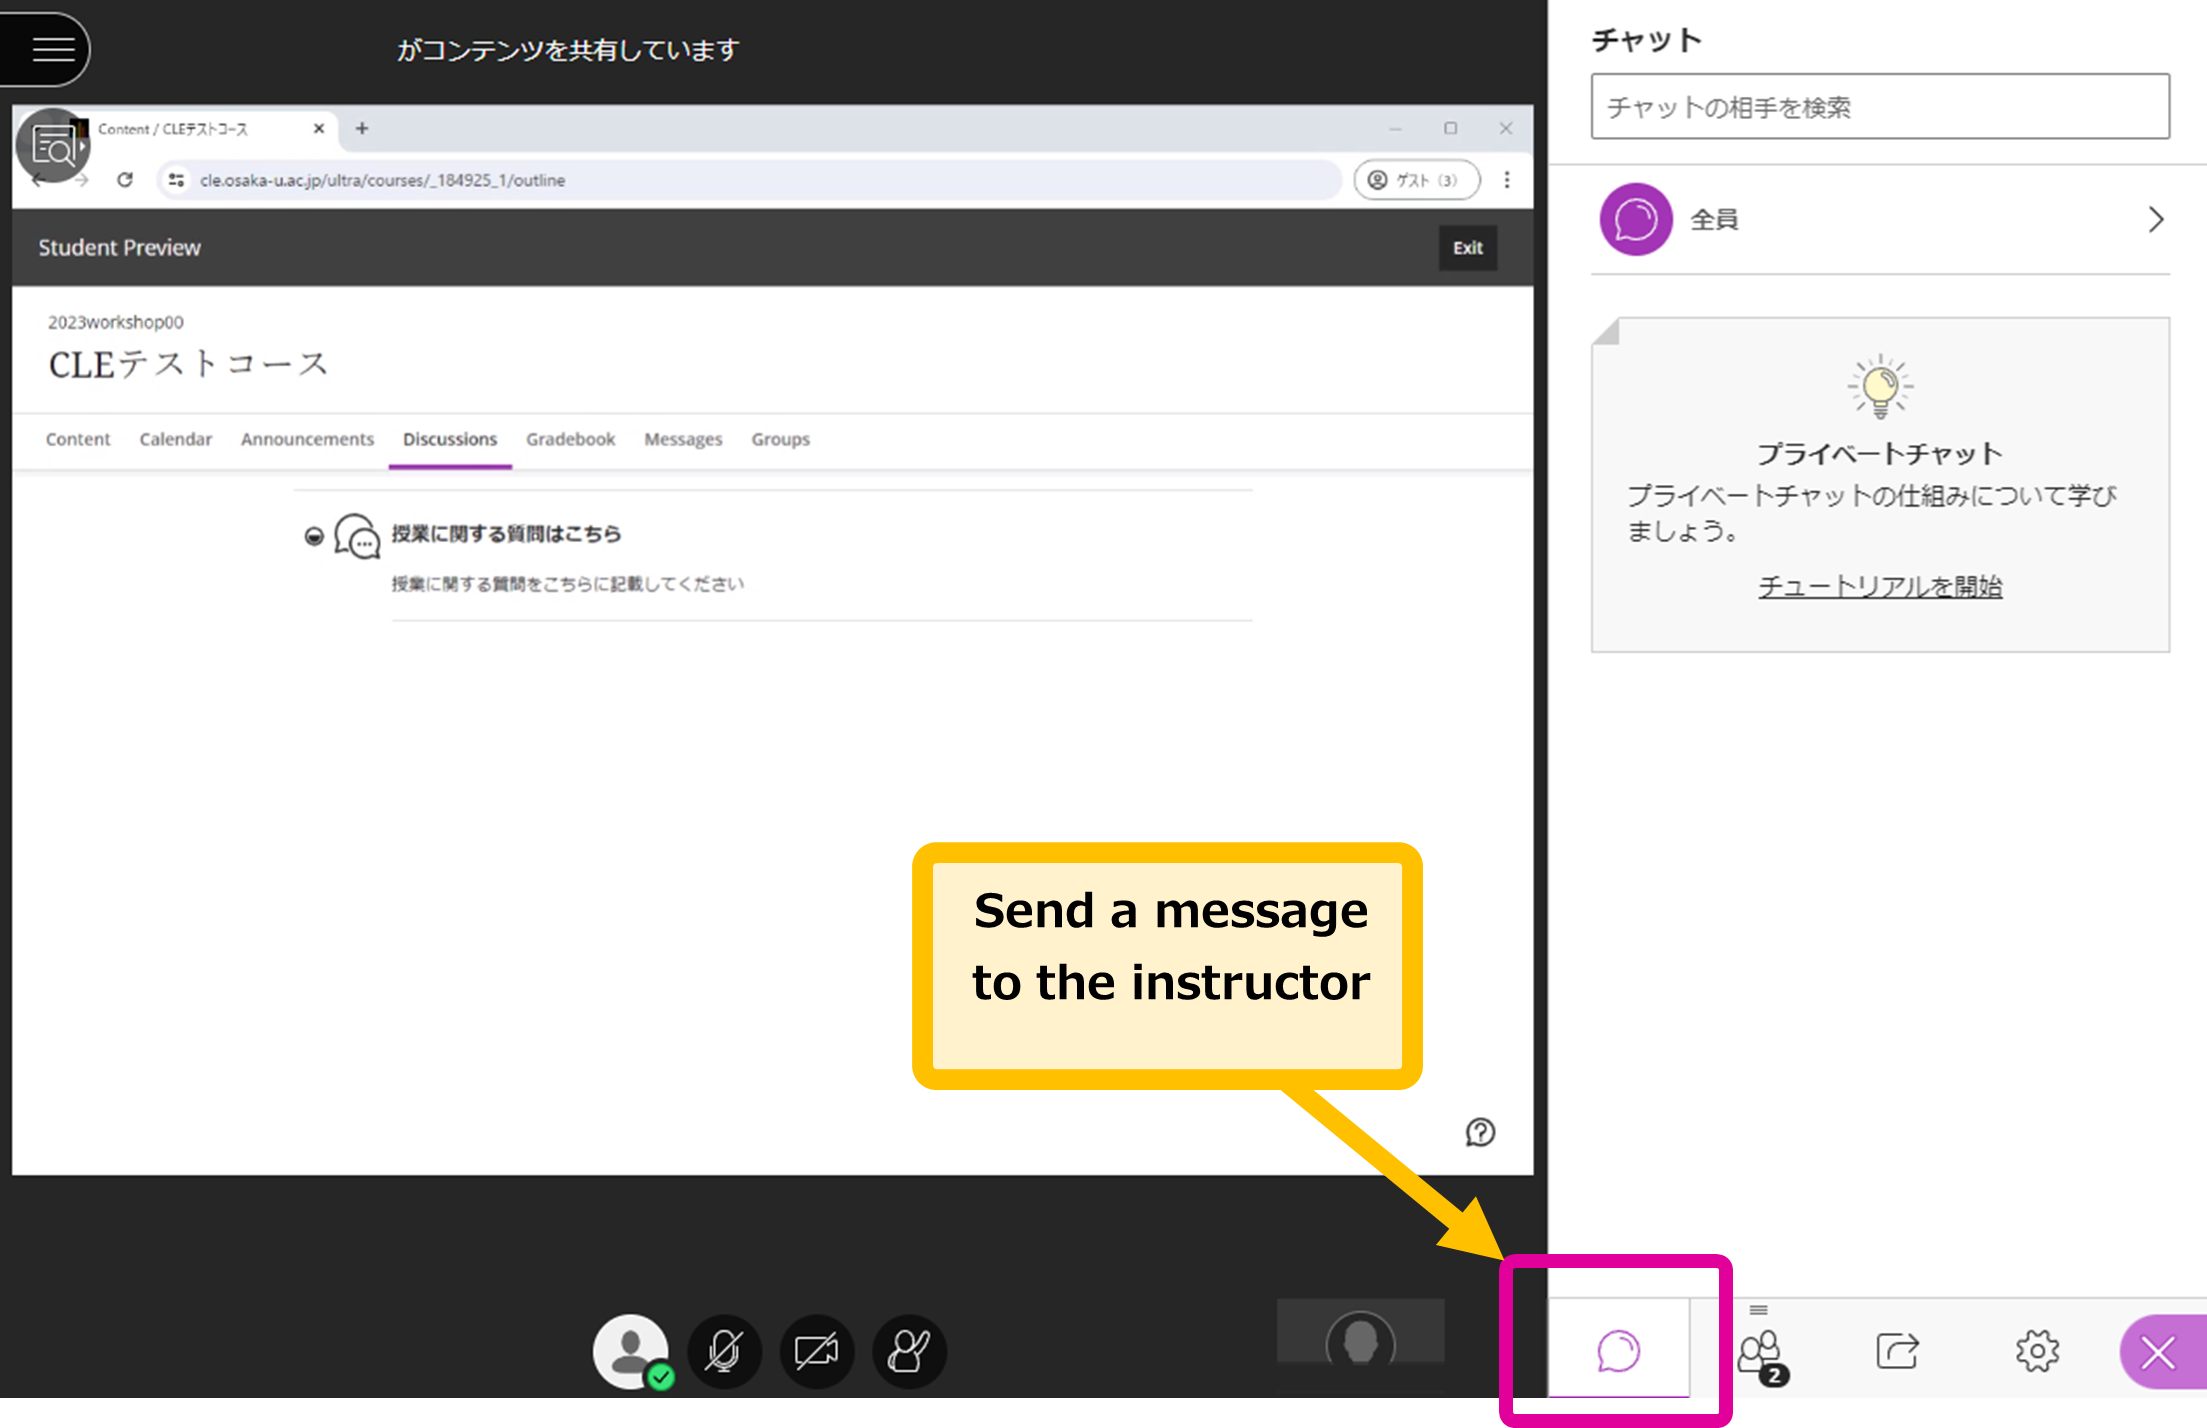This screenshot has height=1428, width=2207.
Task: Open the settings gear icon
Action: [x=2037, y=1351]
